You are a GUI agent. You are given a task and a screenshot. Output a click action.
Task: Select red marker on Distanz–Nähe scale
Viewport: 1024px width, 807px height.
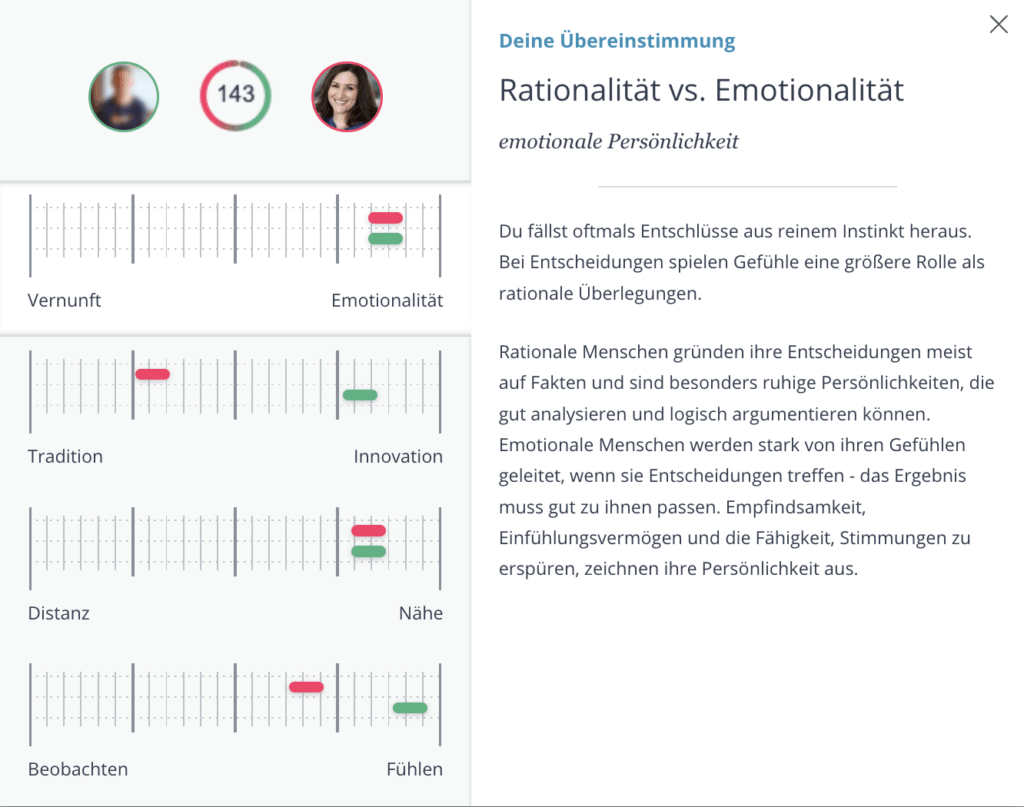pos(368,530)
